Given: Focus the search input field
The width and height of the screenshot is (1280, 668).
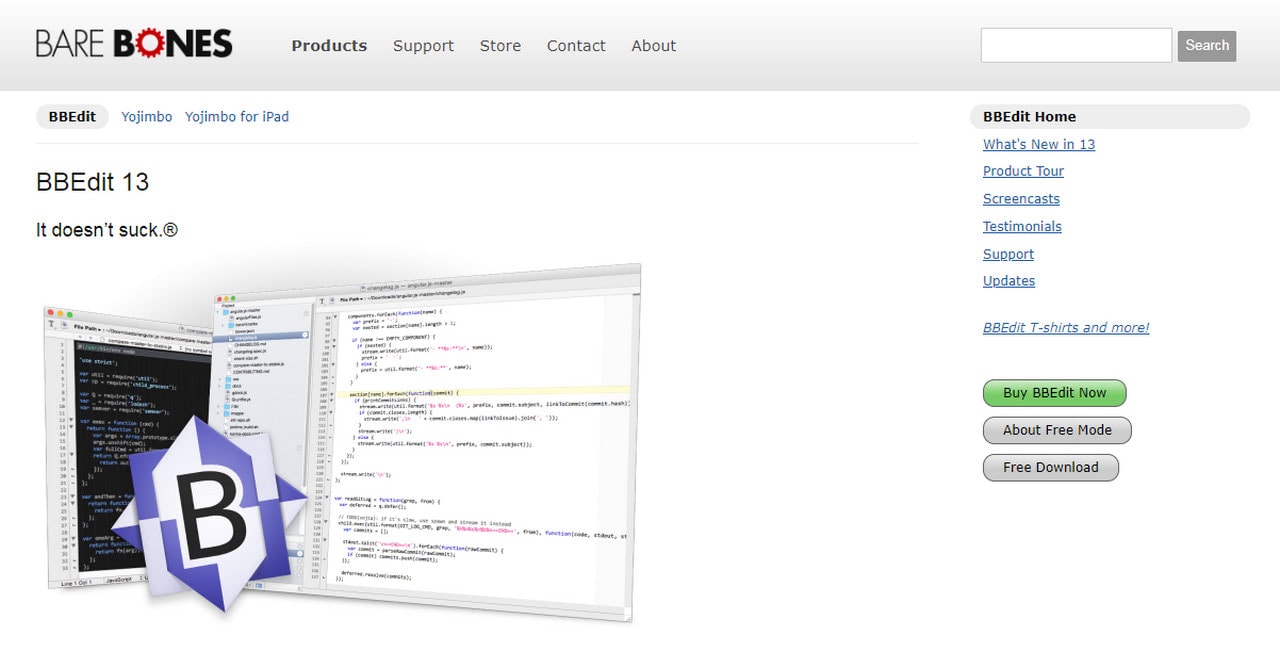Looking at the screenshot, I should 1076,45.
